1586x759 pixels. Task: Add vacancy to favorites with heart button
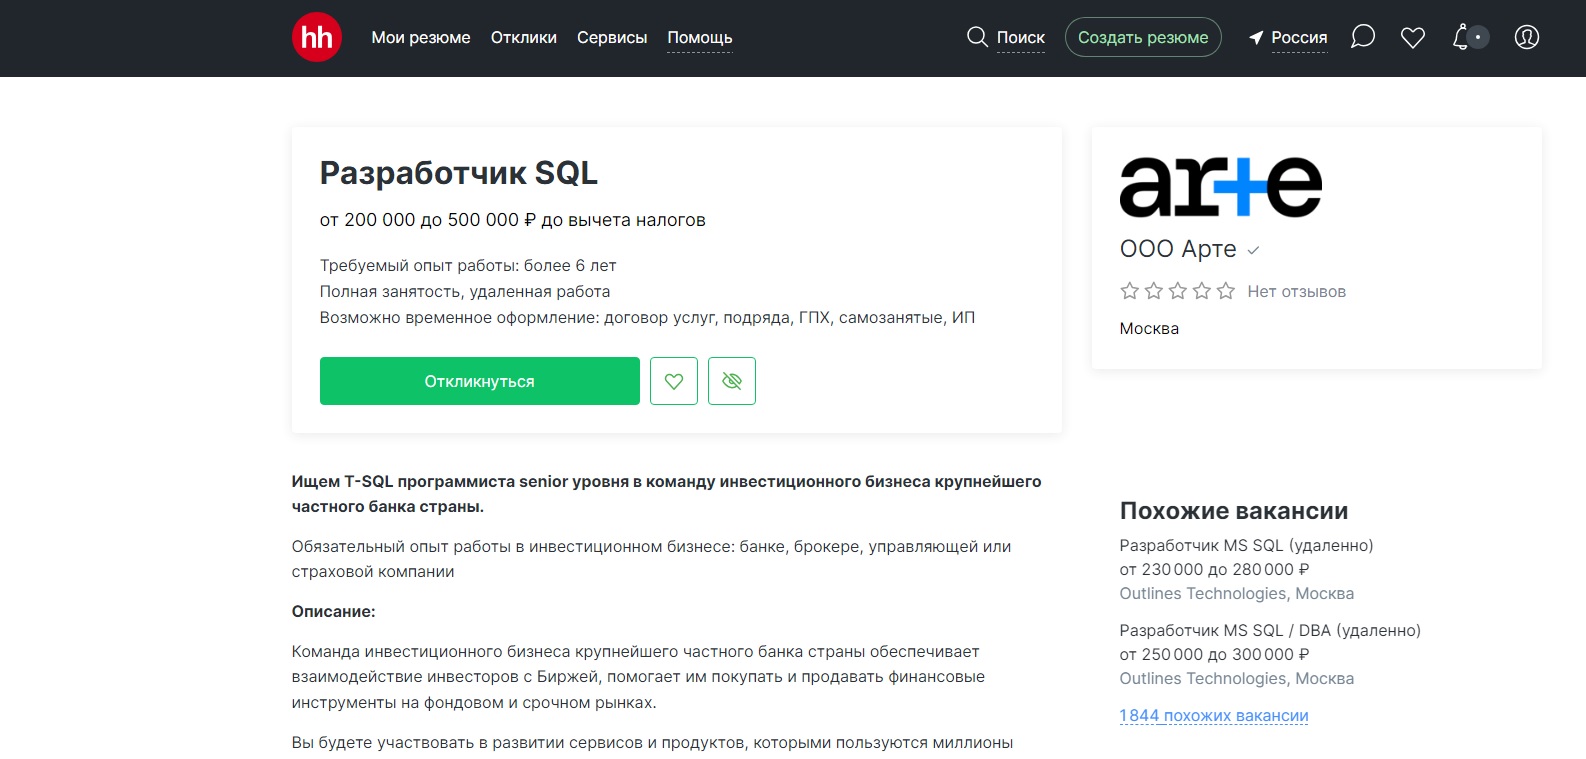(x=674, y=381)
